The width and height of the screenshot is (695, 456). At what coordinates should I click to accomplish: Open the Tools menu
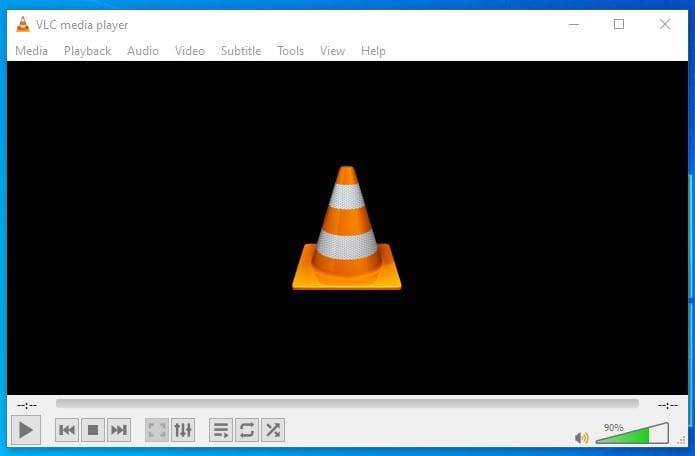pos(290,51)
